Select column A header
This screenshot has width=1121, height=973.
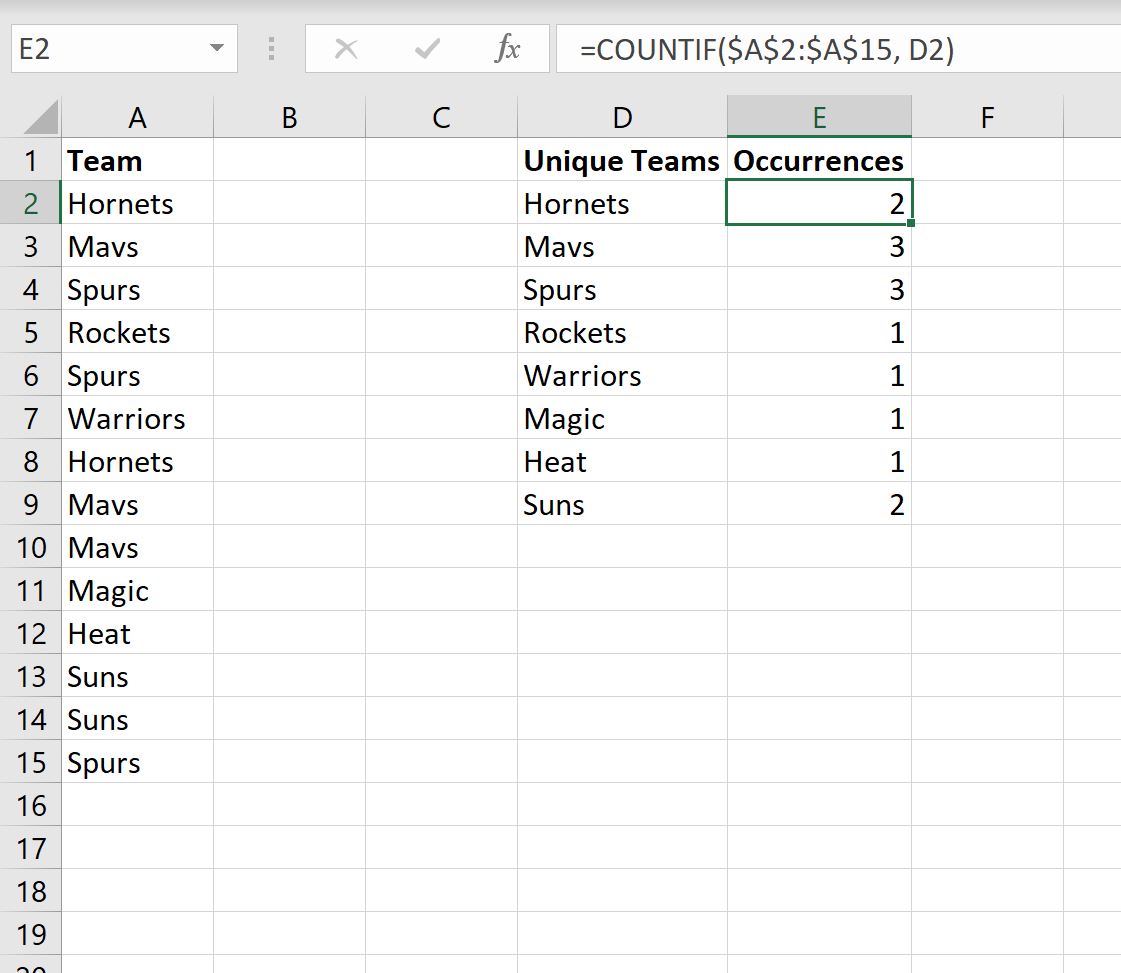pyautogui.click(x=137, y=118)
